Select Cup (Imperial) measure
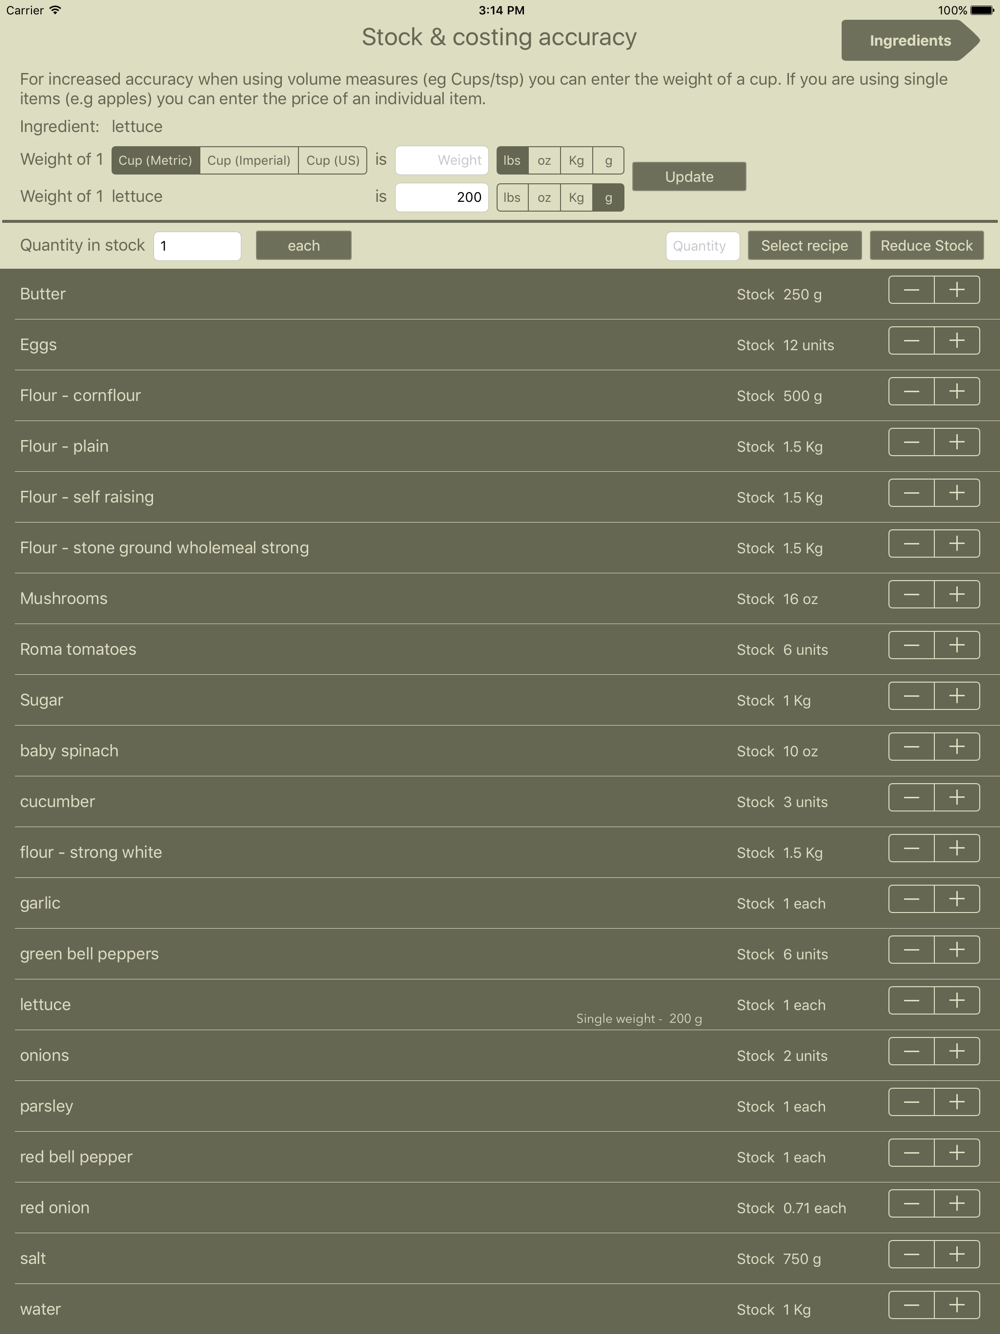Viewport: 1000px width, 1334px height. 249,160
